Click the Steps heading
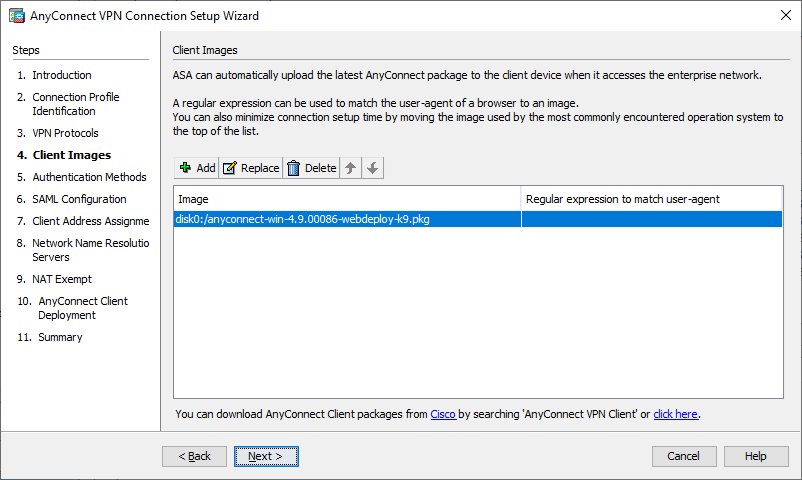Image resolution: width=802 pixels, height=480 pixels. click(26, 50)
